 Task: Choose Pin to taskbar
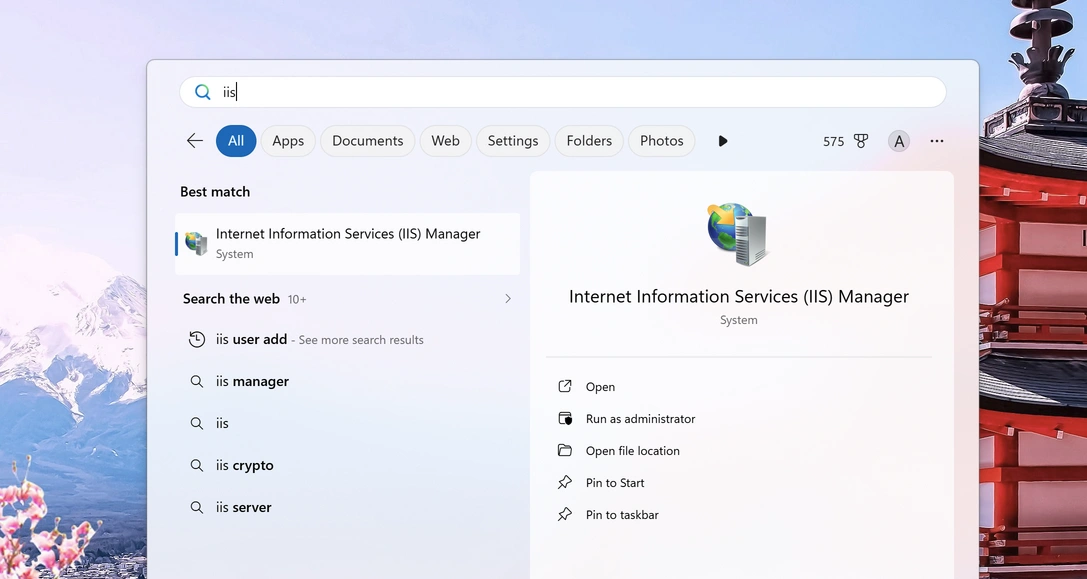pyautogui.click(x=622, y=515)
